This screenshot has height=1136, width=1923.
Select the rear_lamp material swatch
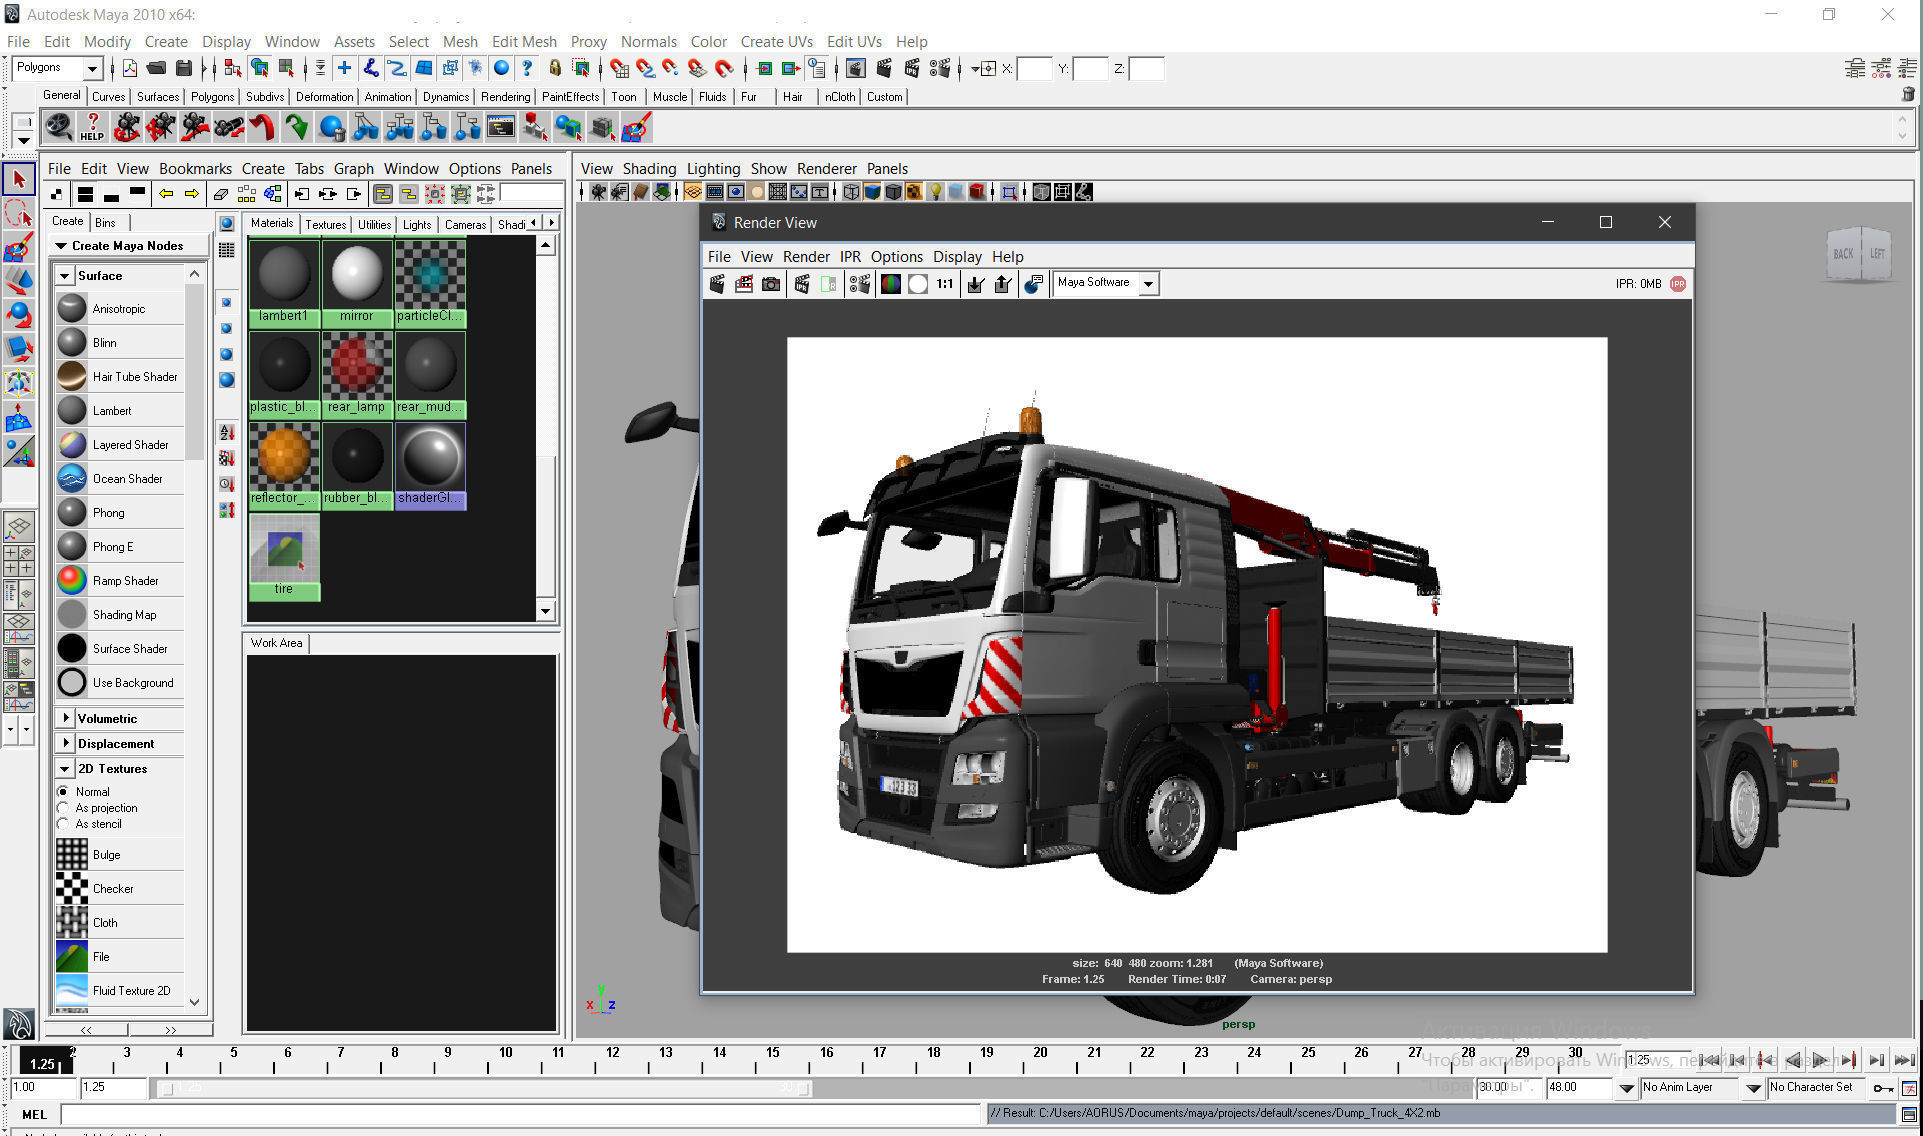pos(357,373)
